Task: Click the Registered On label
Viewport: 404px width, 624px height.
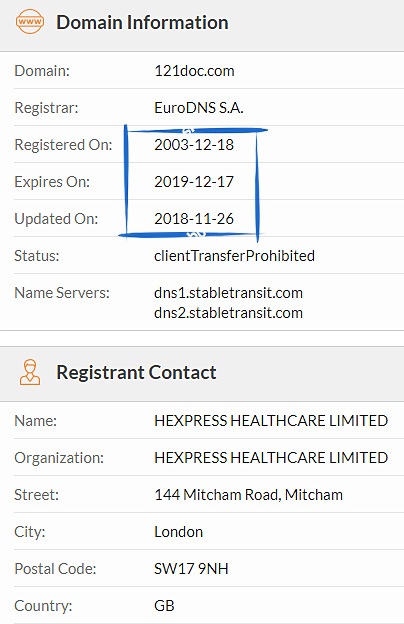Action: (63, 145)
